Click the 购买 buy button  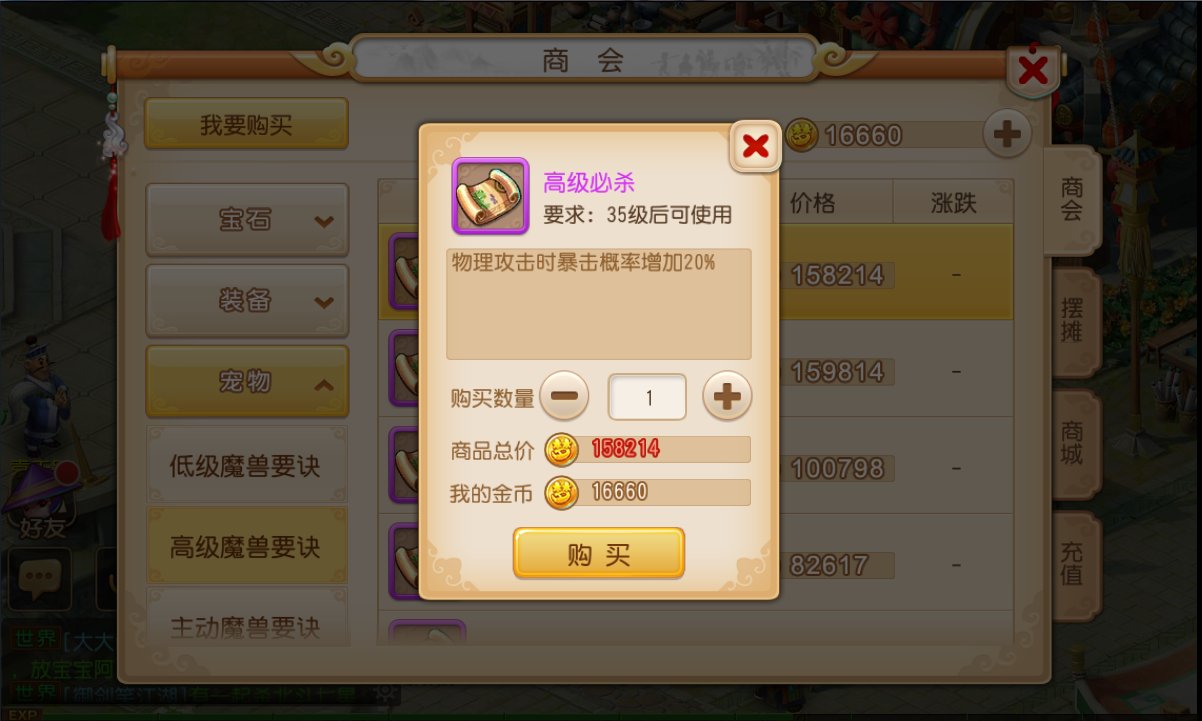599,553
